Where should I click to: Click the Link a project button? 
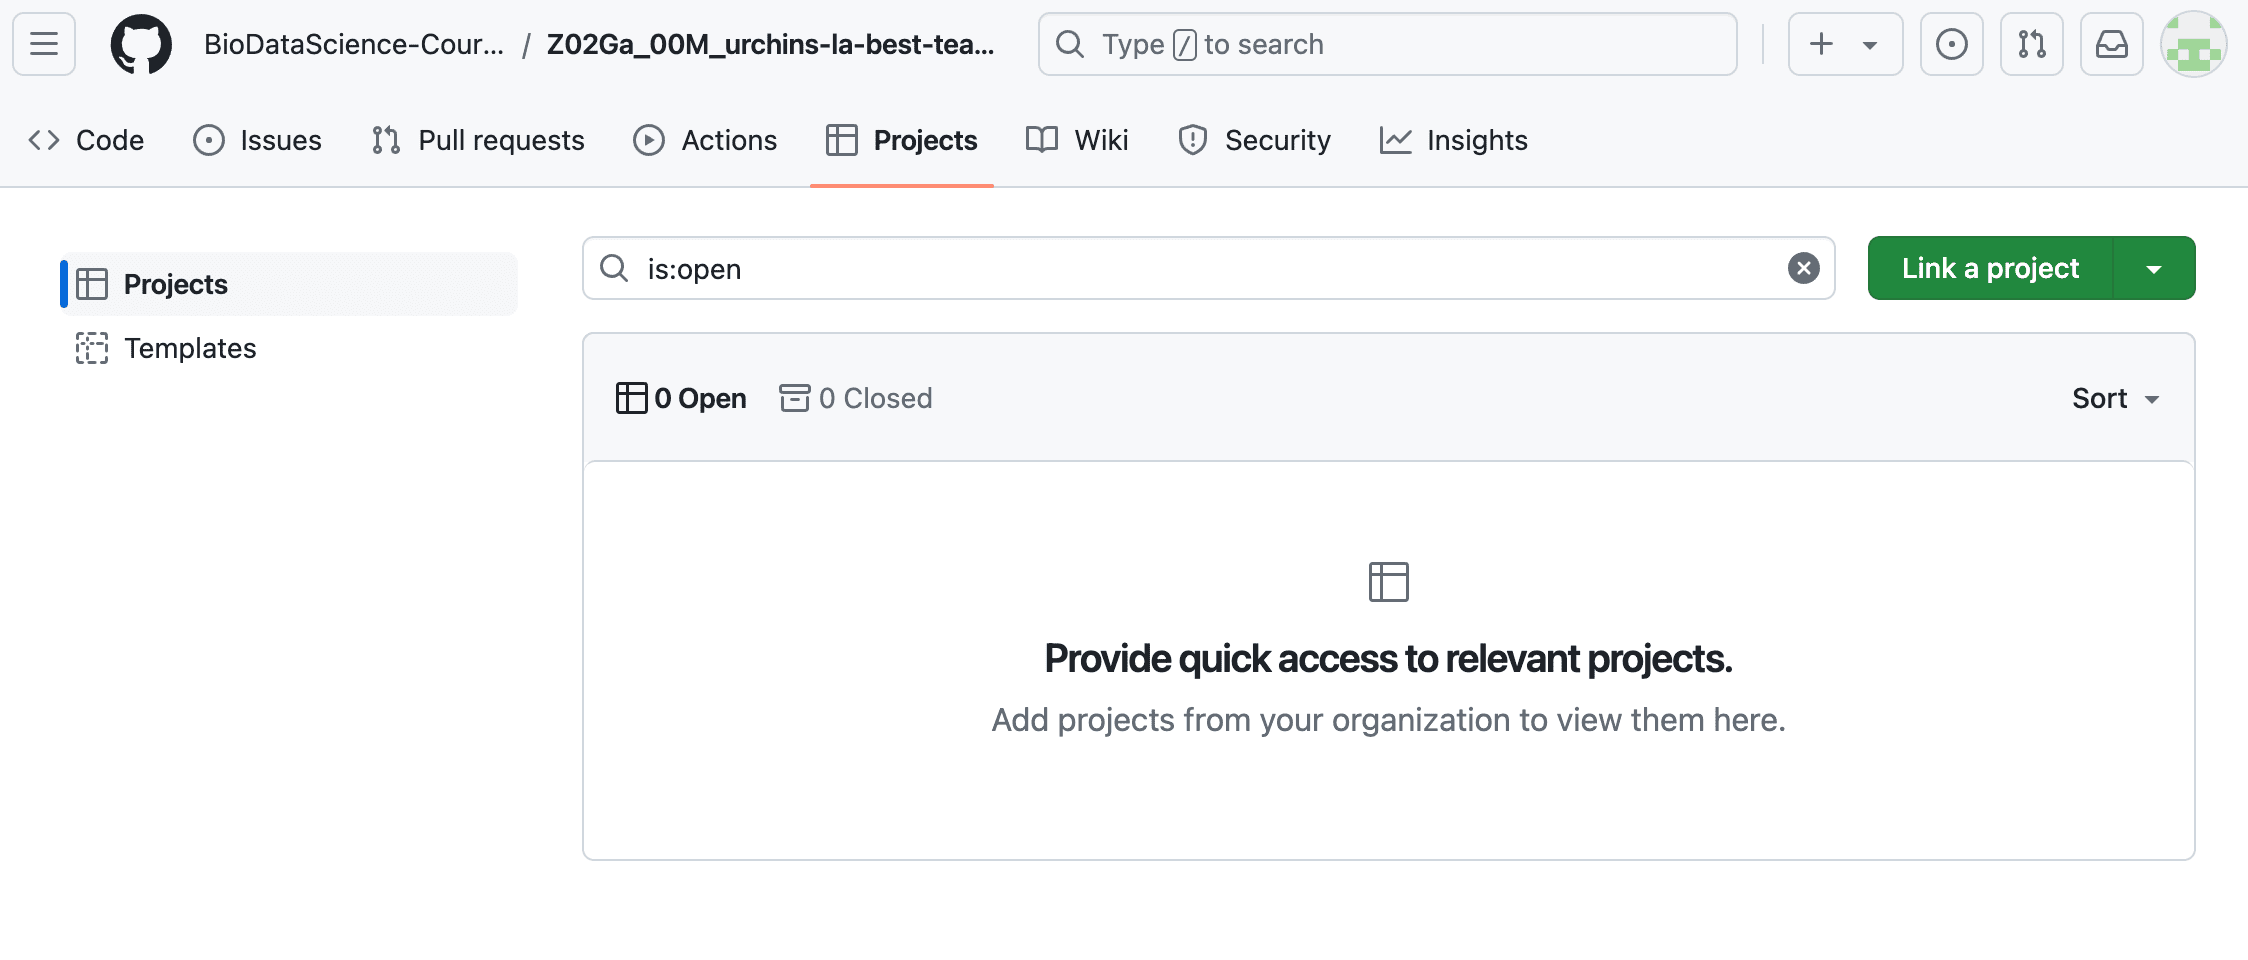click(x=1990, y=268)
